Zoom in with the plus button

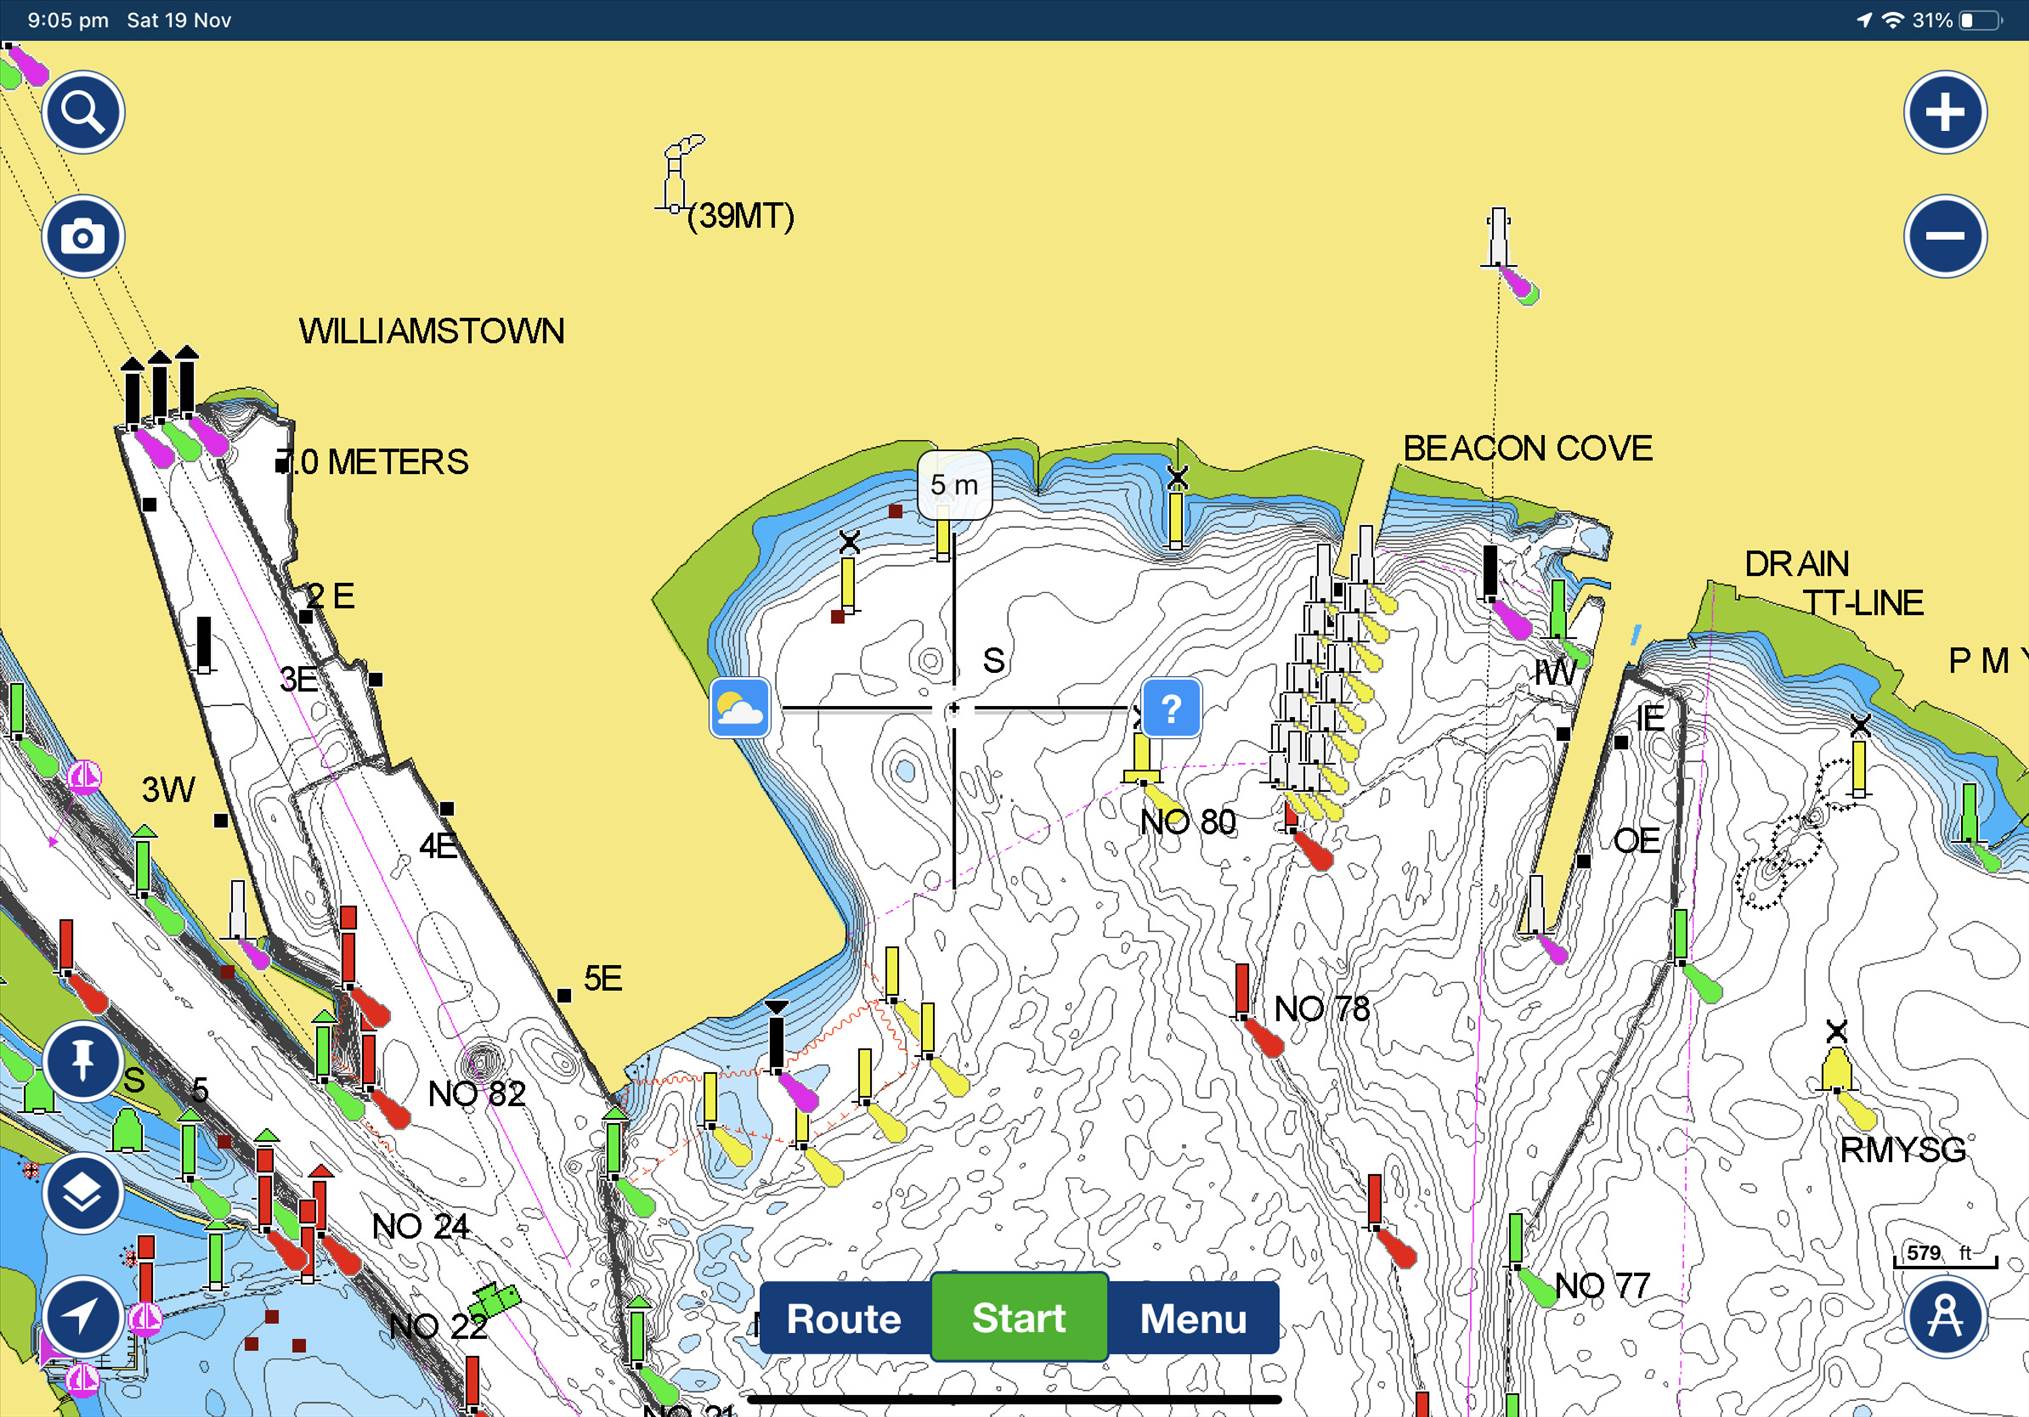[1944, 112]
